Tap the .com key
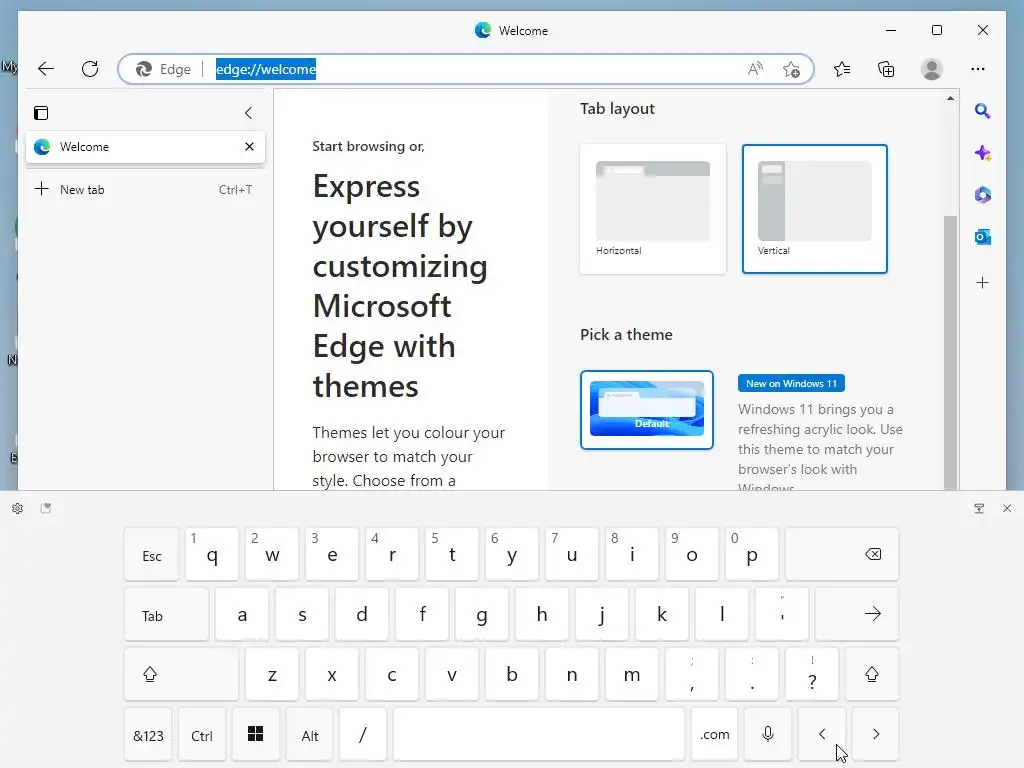Viewport: 1024px width, 768px height. 714,735
